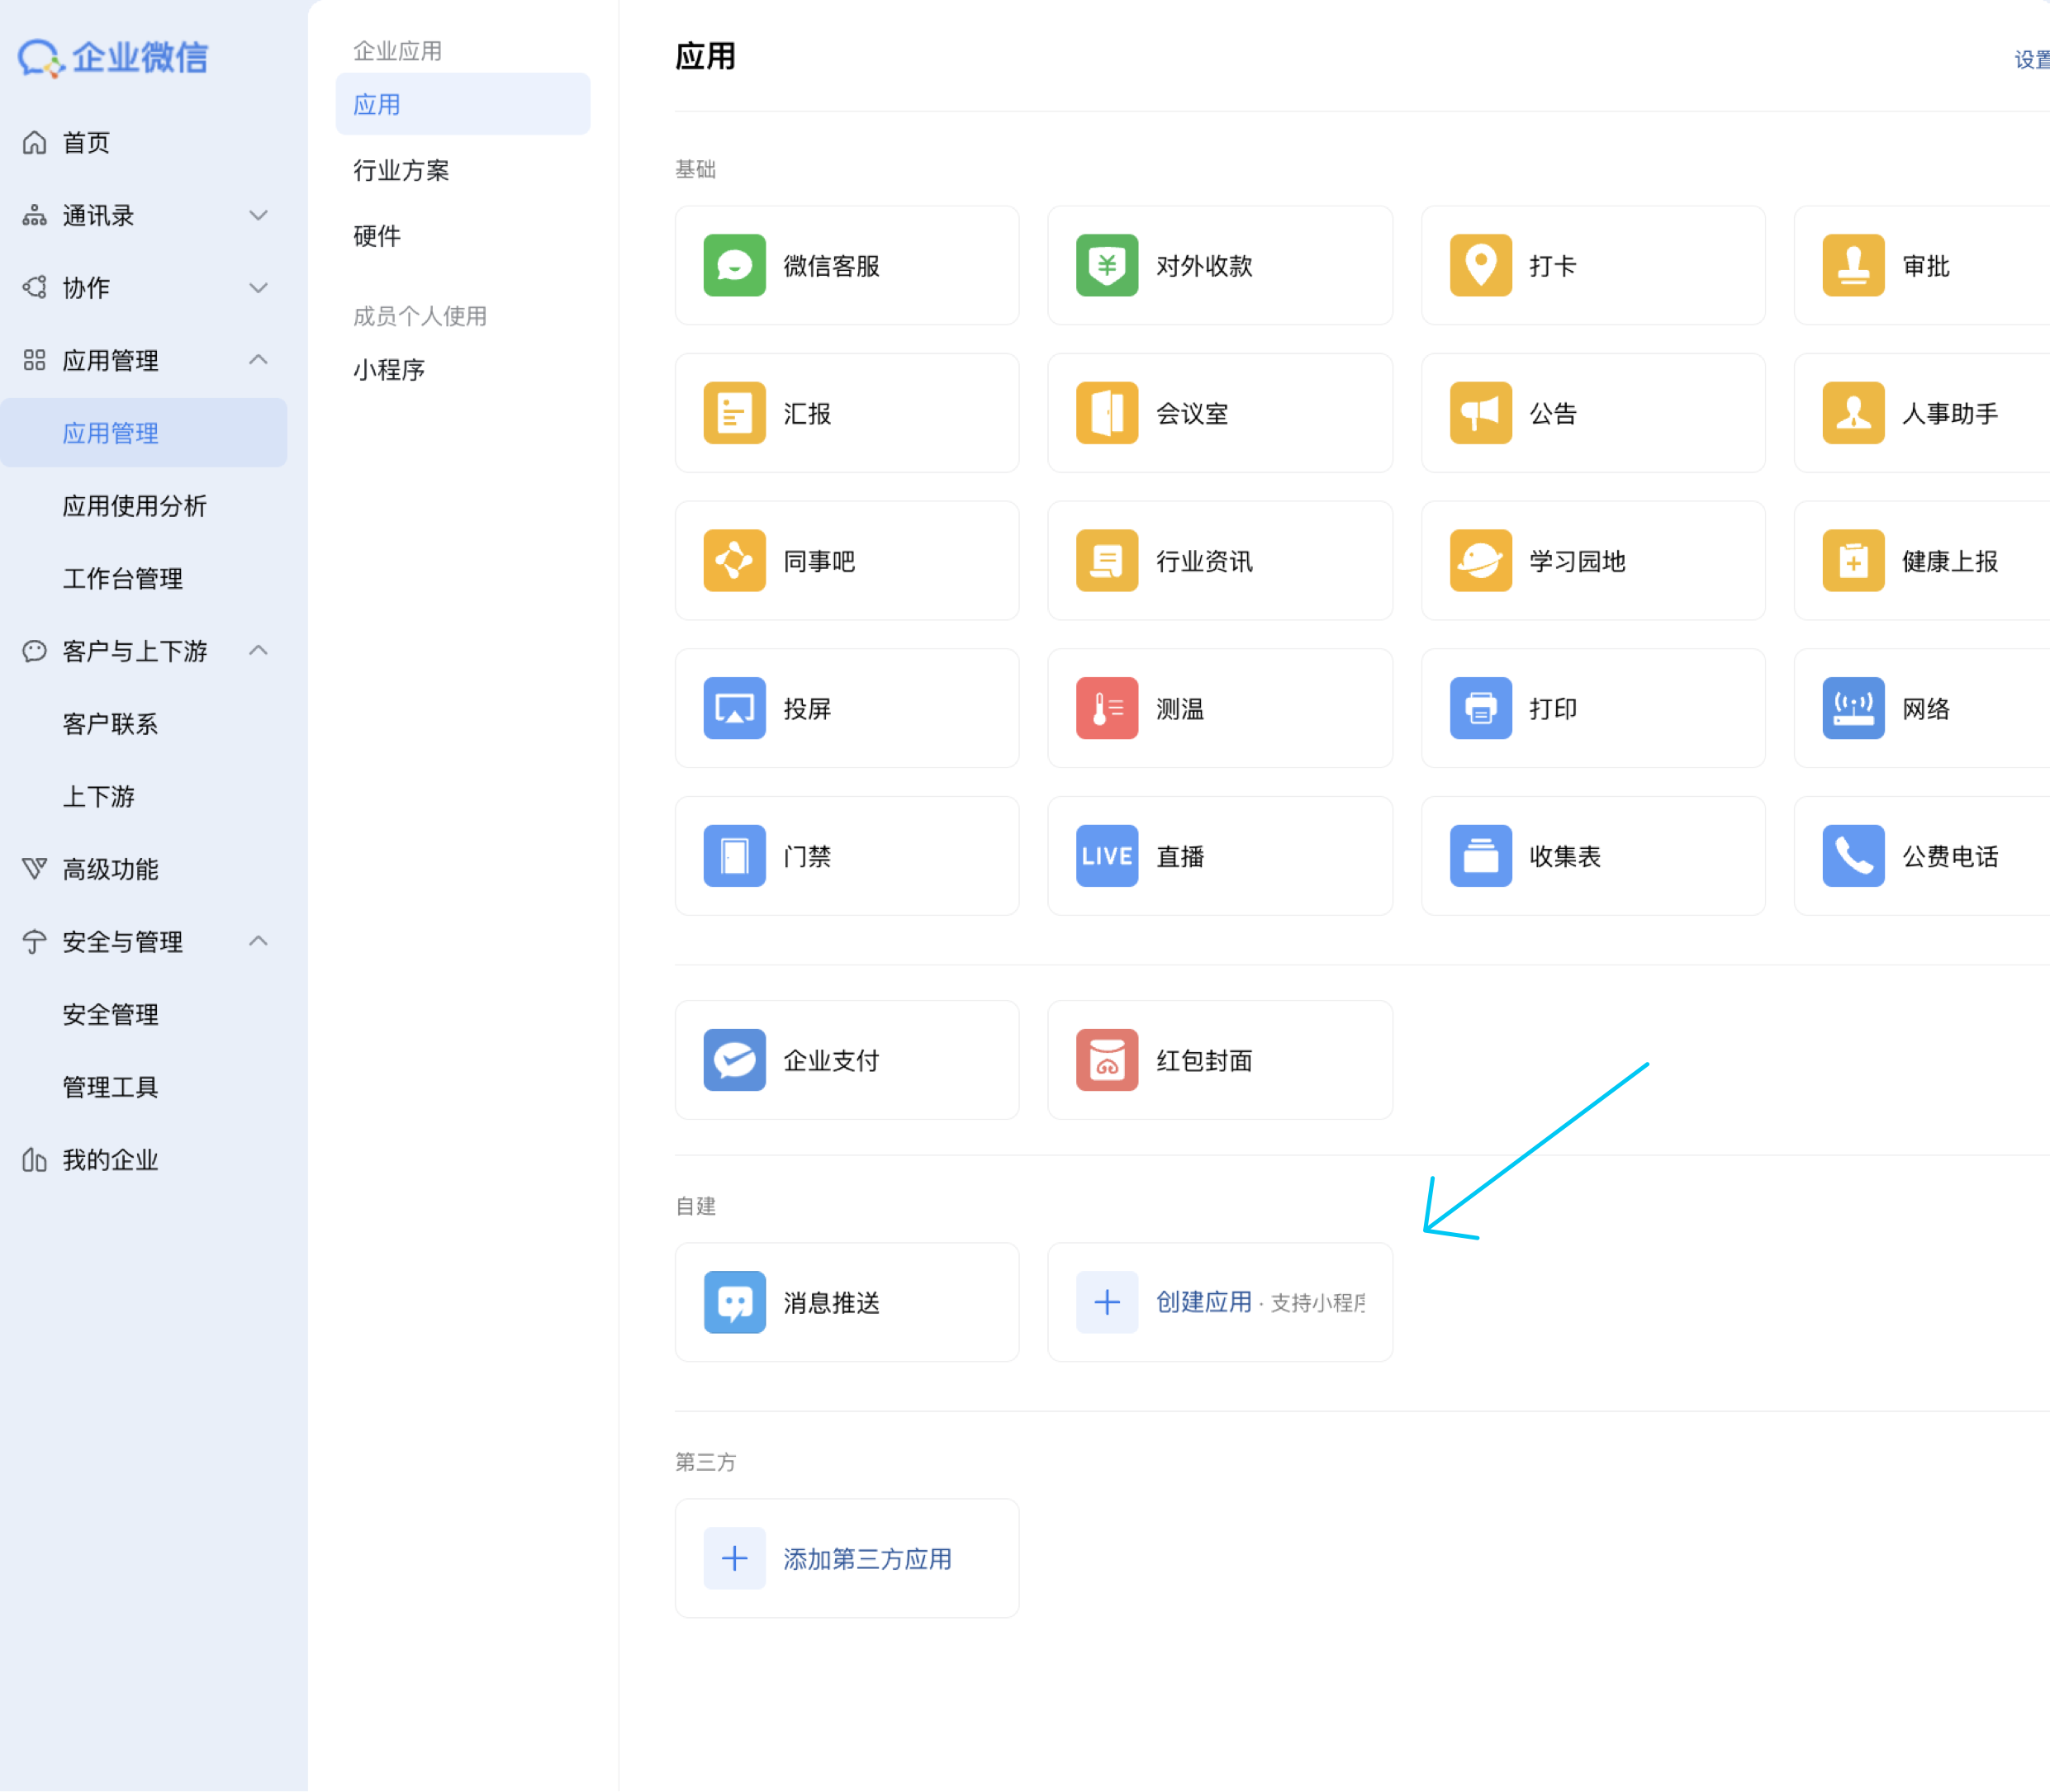Switch to the 硬件 tab
This screenshot has height=1792, width=2050.
coord(376,236)
